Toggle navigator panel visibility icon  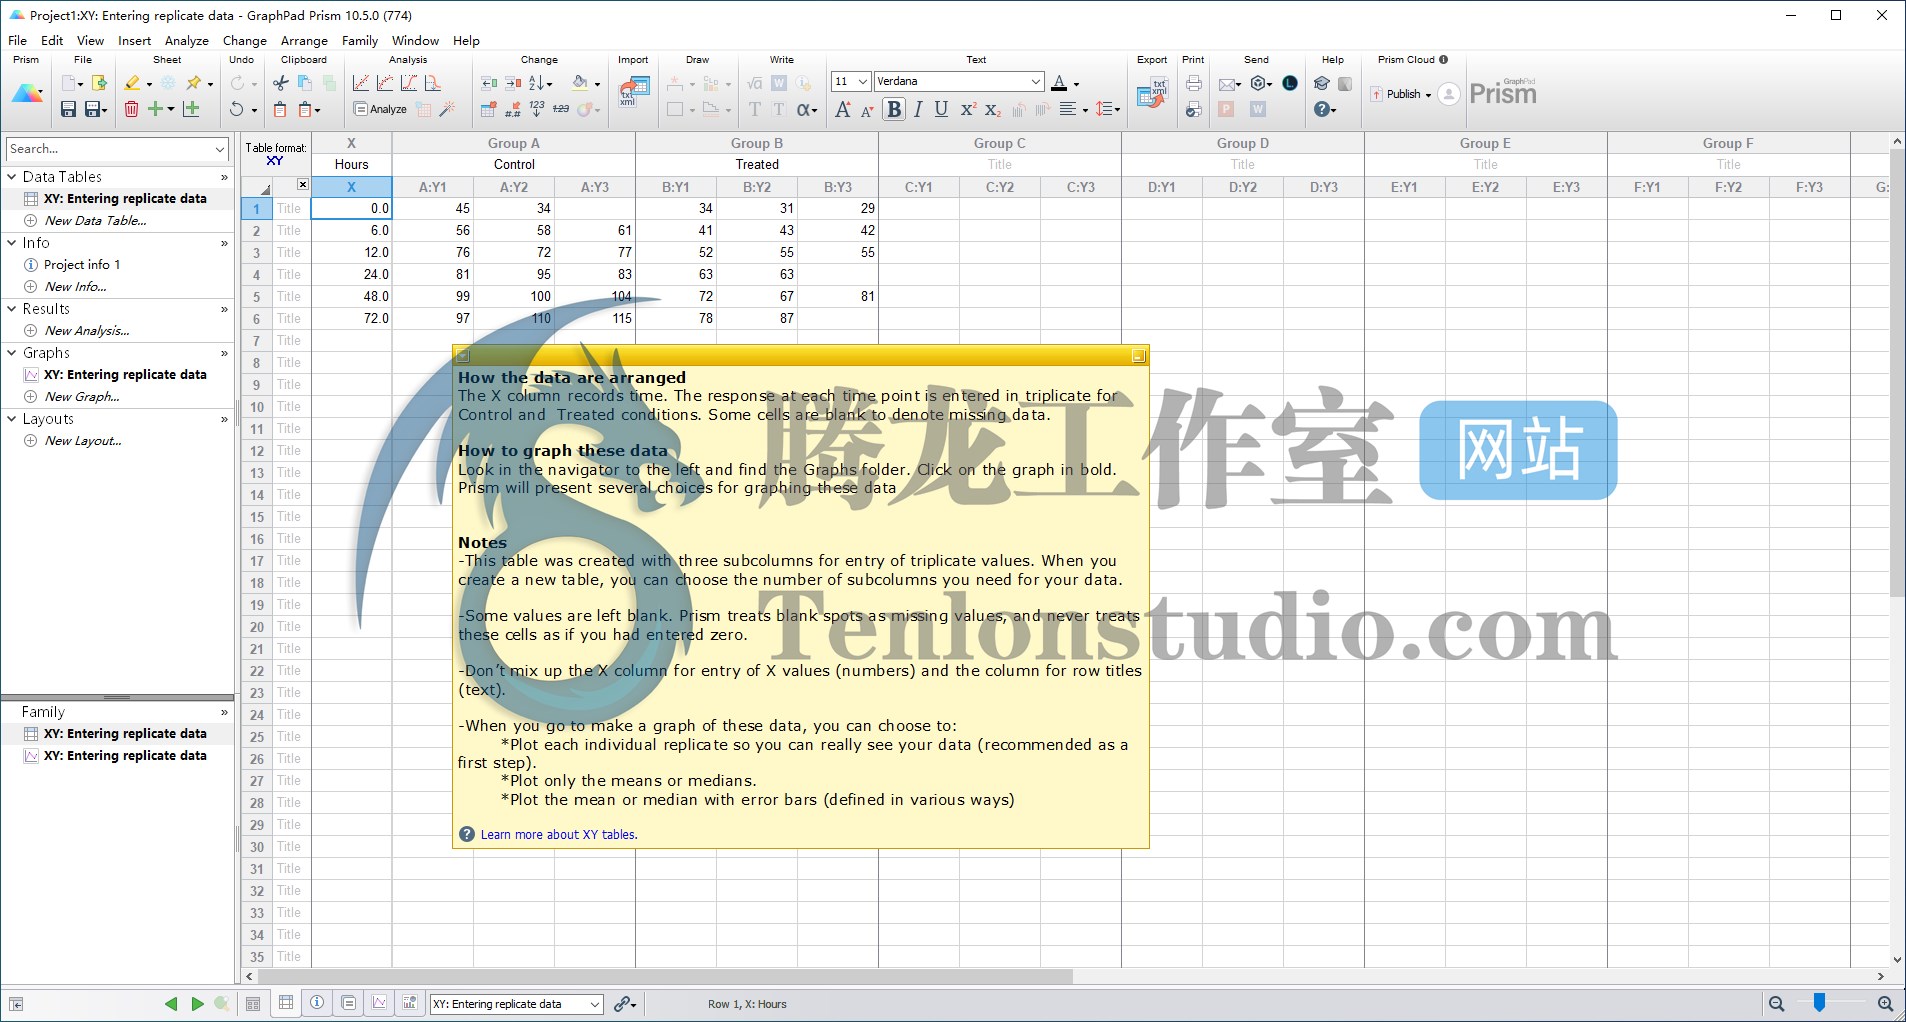(16, 1004)
